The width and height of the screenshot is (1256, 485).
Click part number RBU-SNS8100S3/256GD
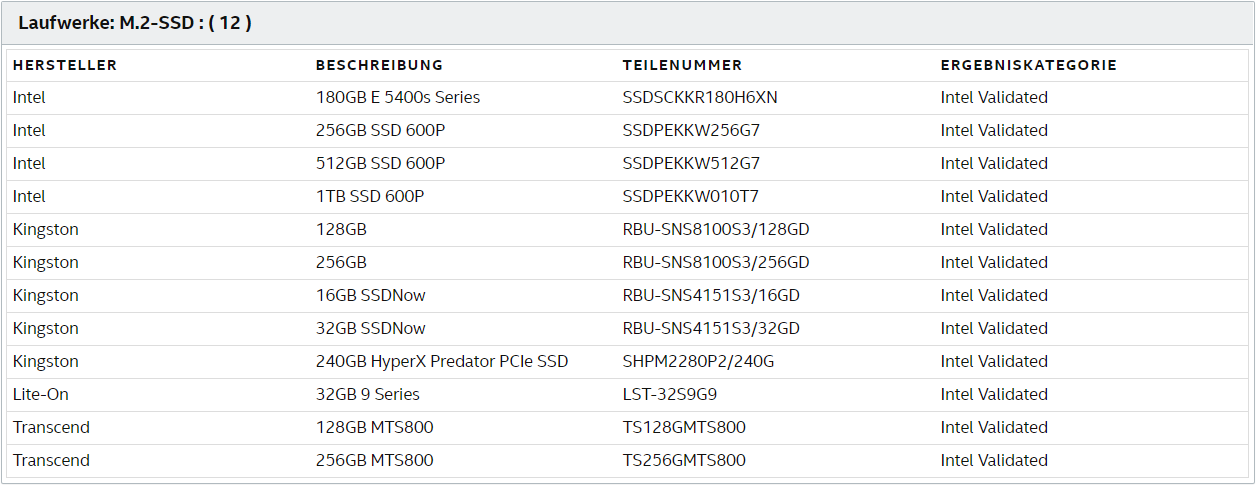click(716, 263)
